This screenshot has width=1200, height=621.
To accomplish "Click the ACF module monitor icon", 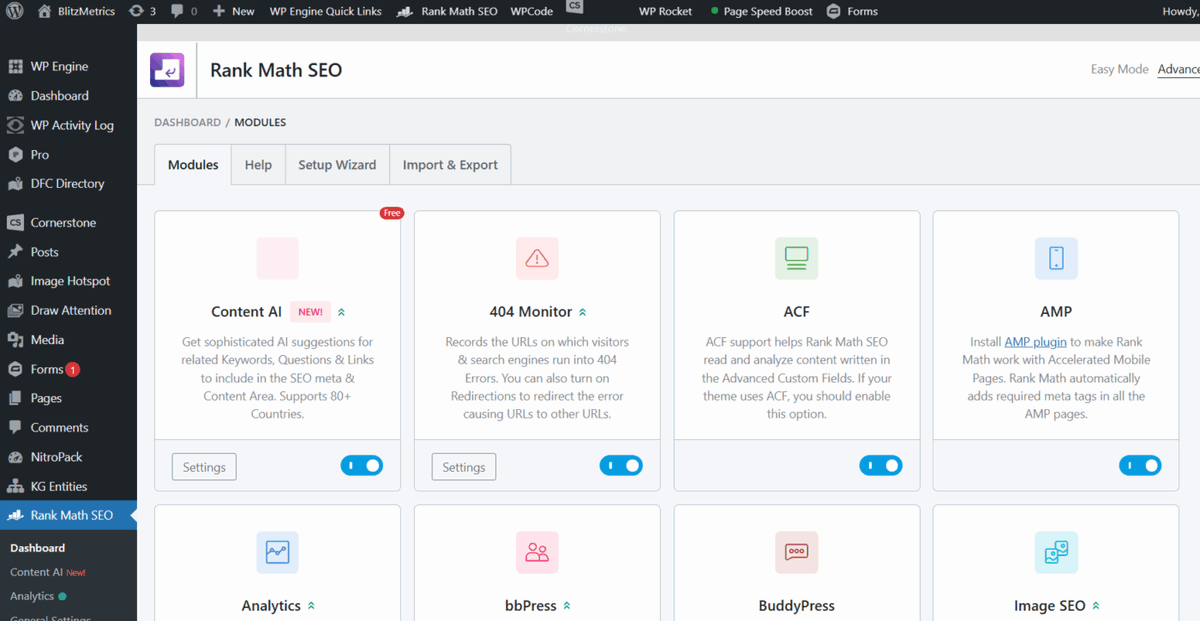I will [796, 258].
